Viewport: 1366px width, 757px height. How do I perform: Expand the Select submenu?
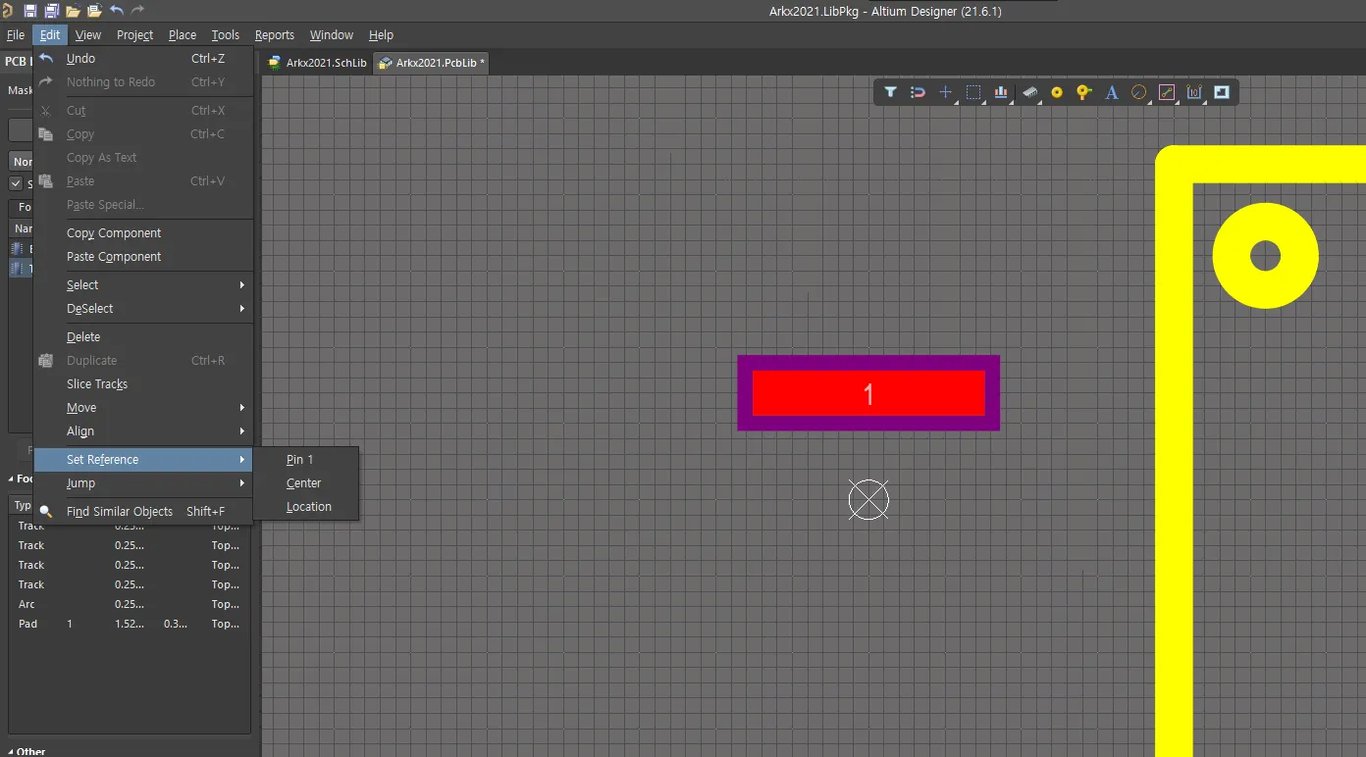144,285
